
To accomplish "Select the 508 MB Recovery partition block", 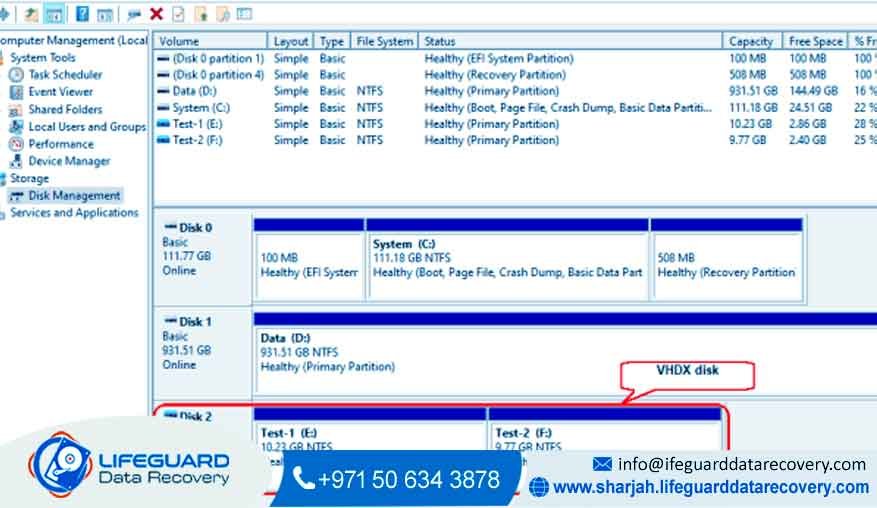I will click(x=727, y=260).
